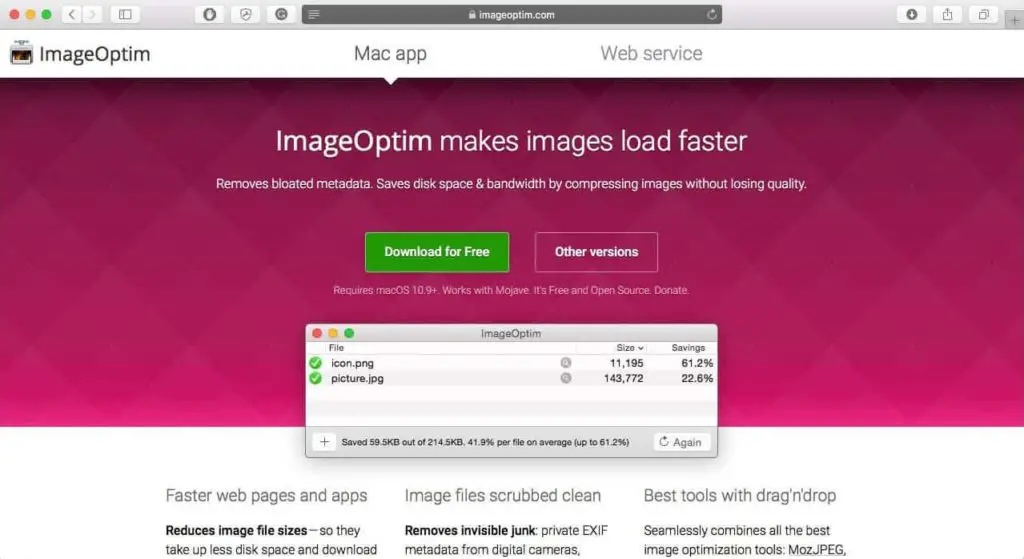Add a new tab with the plus button
The image size is (1024, 559).
click(1014, 20)
